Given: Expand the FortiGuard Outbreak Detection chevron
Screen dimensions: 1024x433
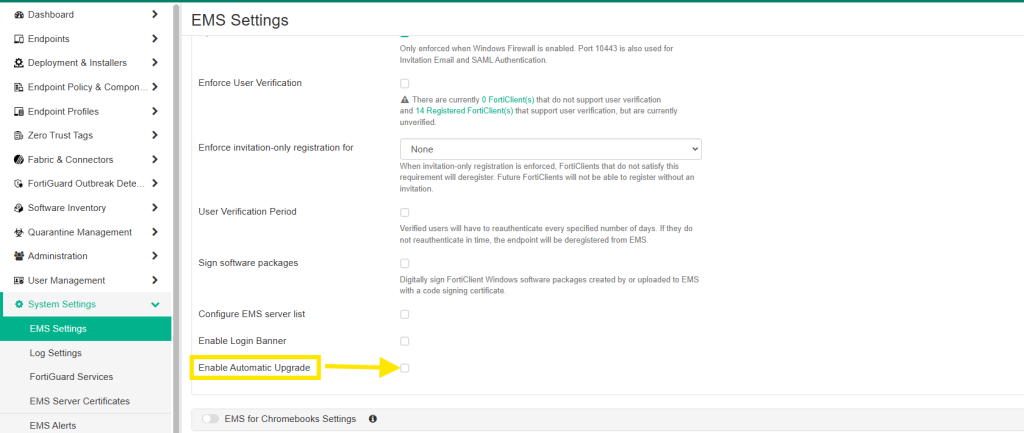Looking at the screenshot, I should tap(155, 184).
